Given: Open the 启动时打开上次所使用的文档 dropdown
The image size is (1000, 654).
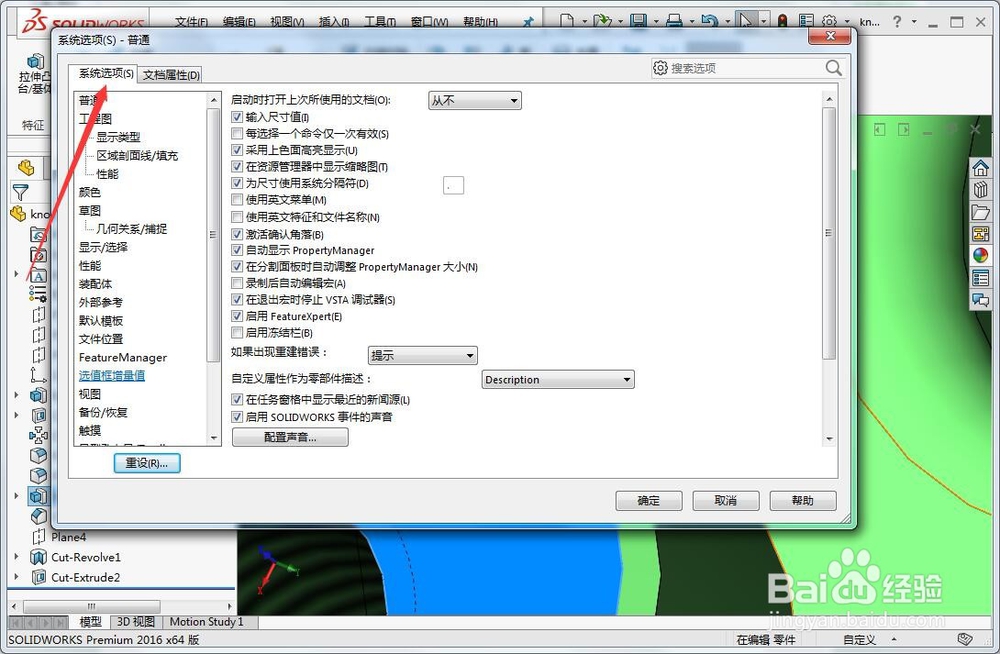Looking at the screenshot, I should coord(474,100).
